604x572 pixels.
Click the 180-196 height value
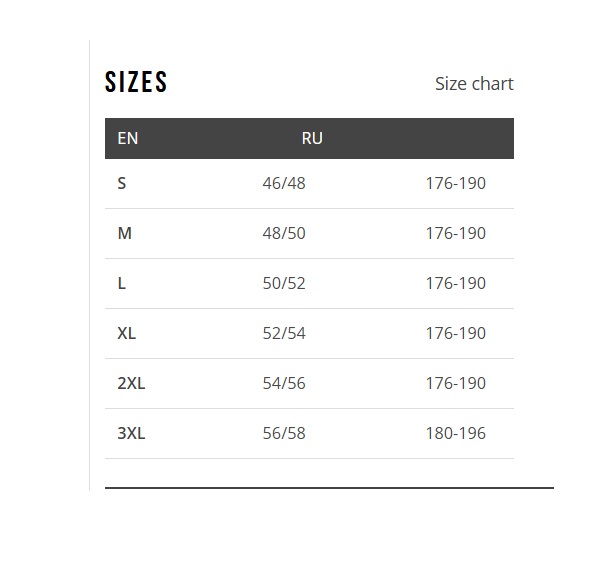point(456,433)
